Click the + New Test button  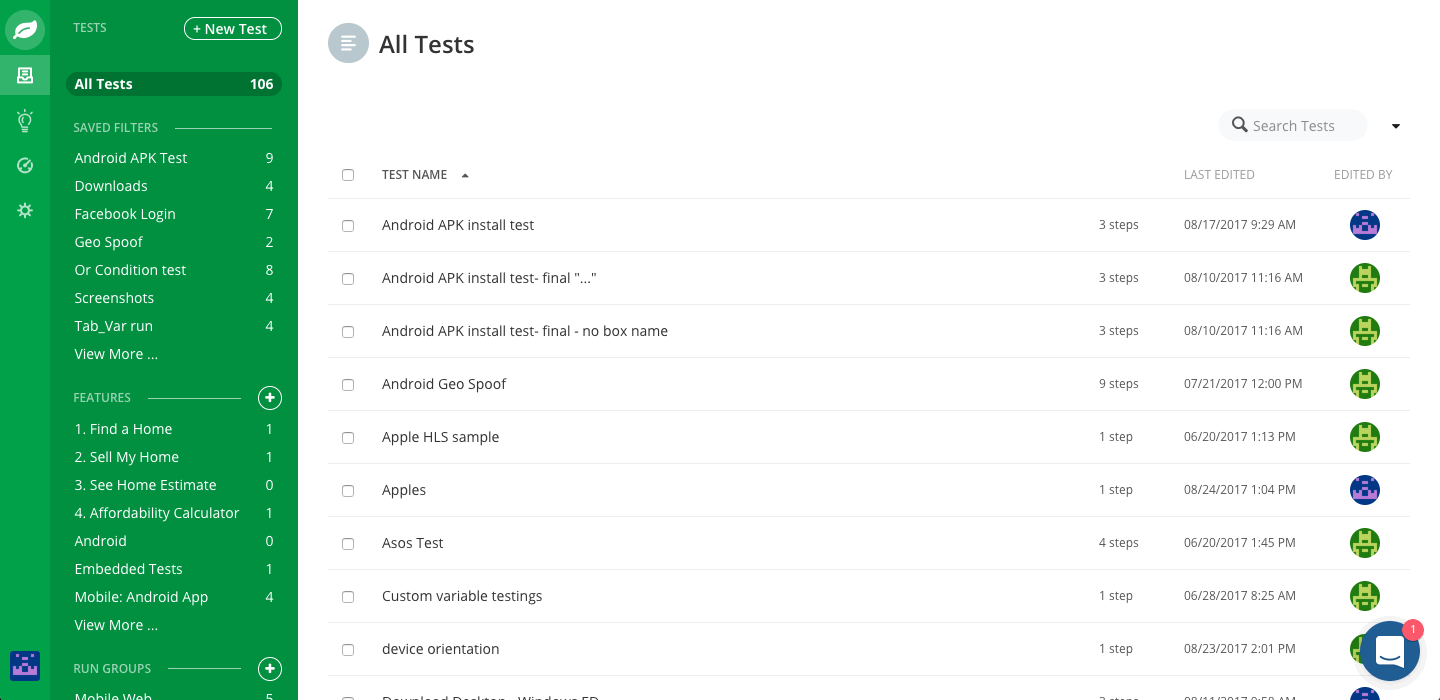pos(233,29)
